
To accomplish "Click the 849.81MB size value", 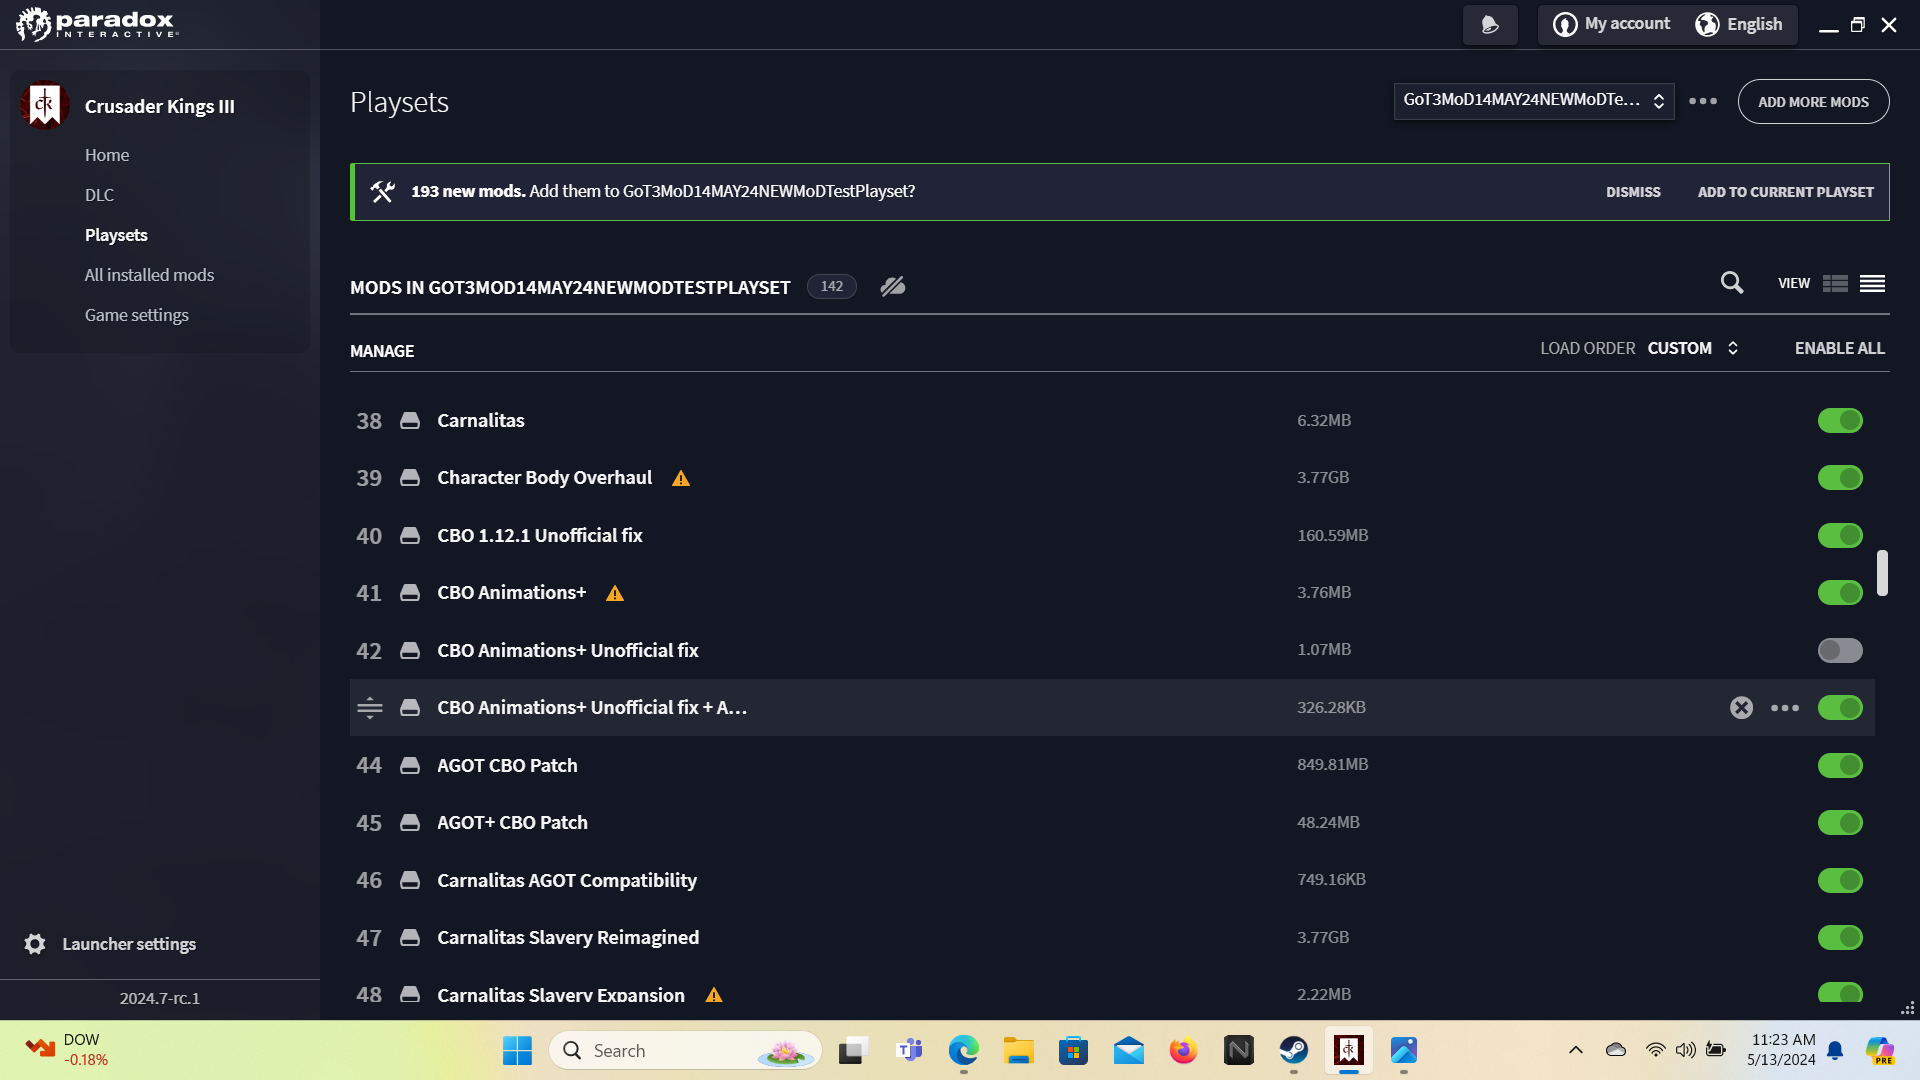I will (1332, 765).
